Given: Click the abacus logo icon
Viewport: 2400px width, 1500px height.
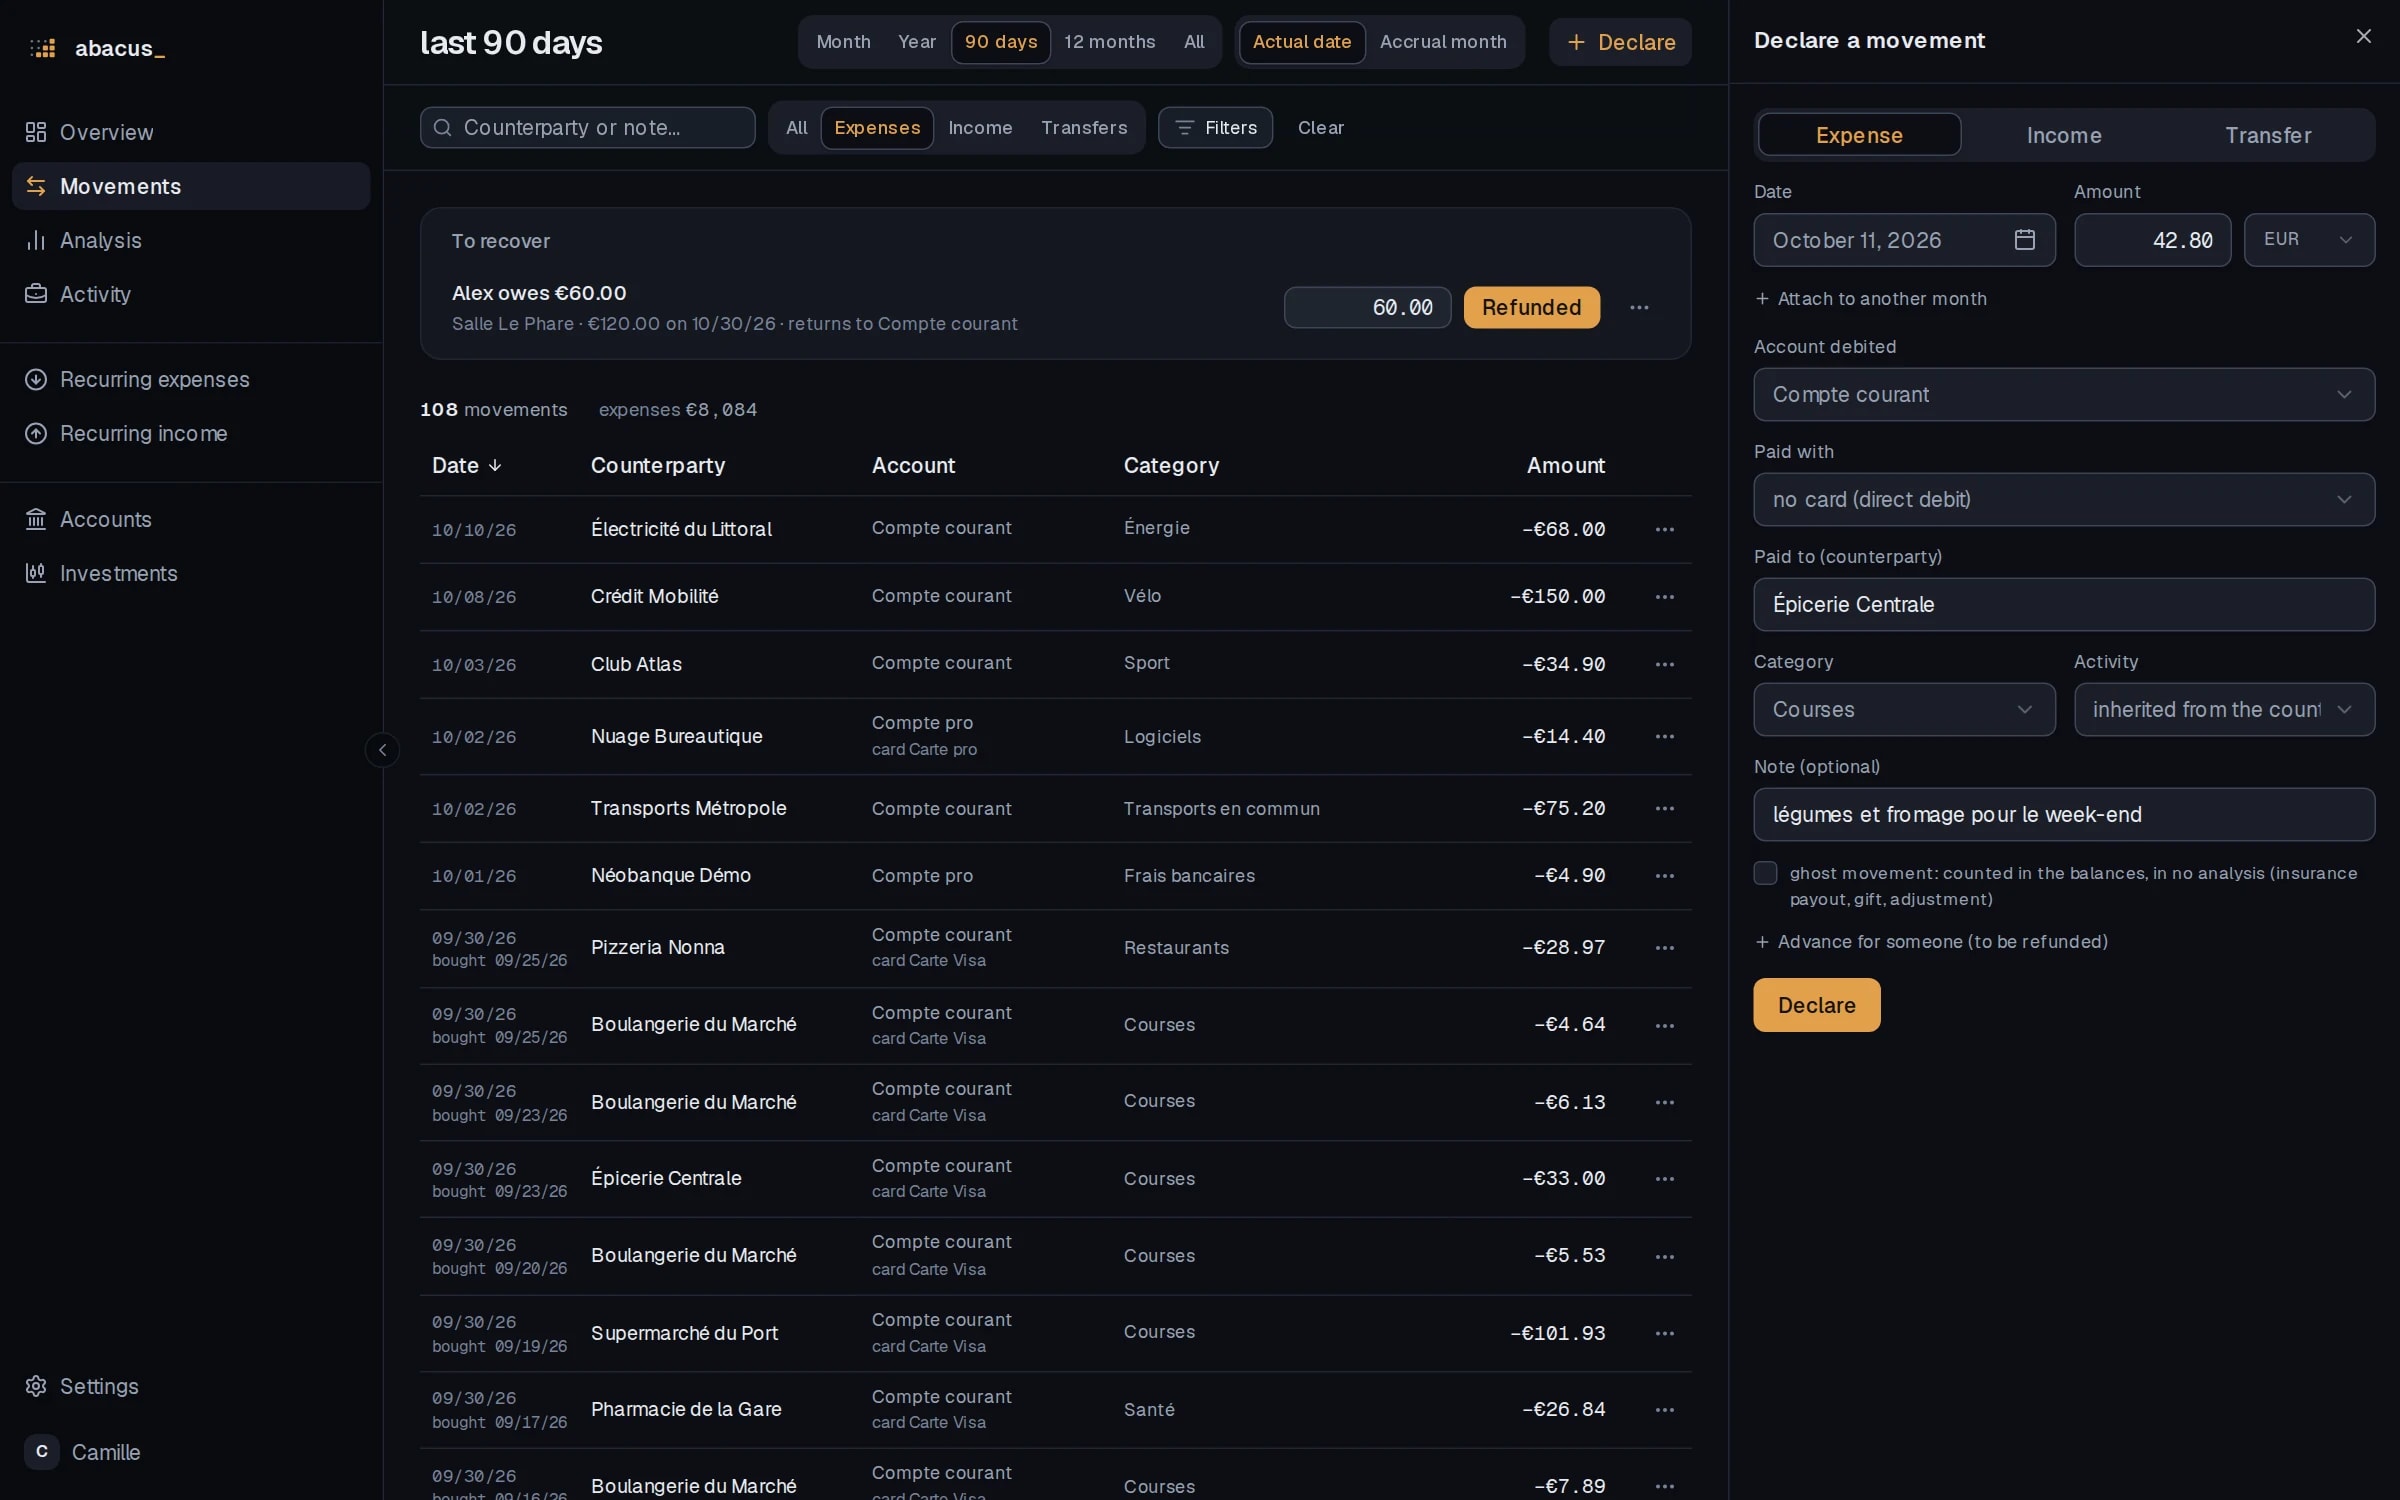Looking at the screenshot, I should tap(42, 48).
